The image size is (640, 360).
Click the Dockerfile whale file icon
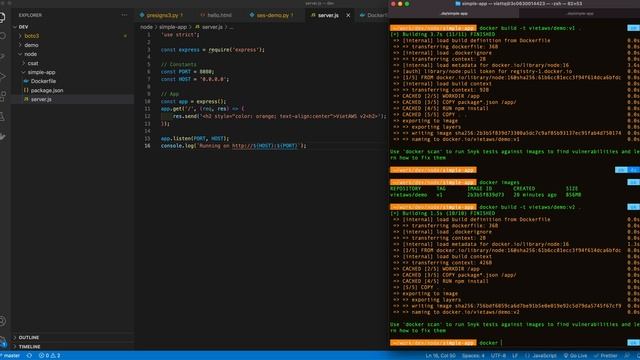26,81
